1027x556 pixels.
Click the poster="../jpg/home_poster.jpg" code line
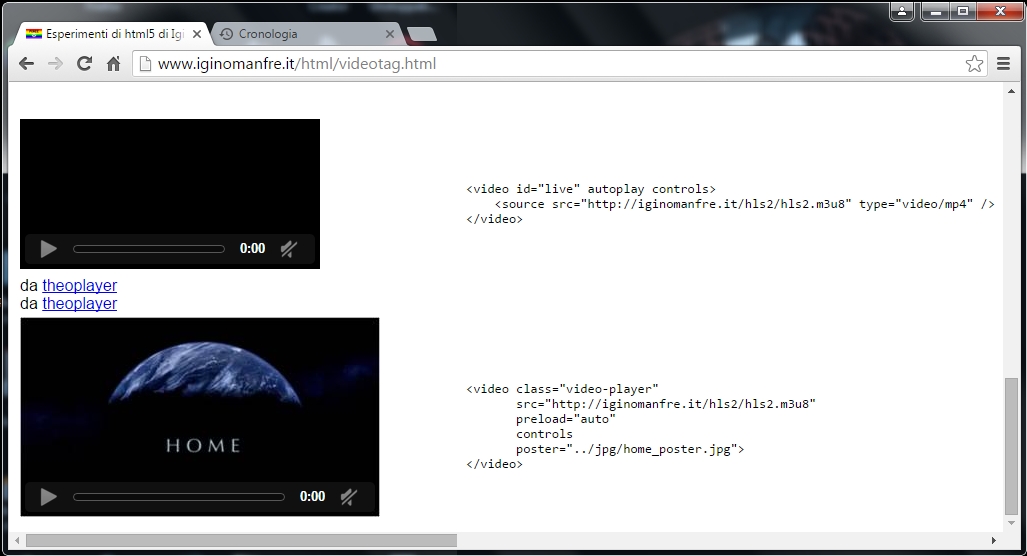point(629,449)
